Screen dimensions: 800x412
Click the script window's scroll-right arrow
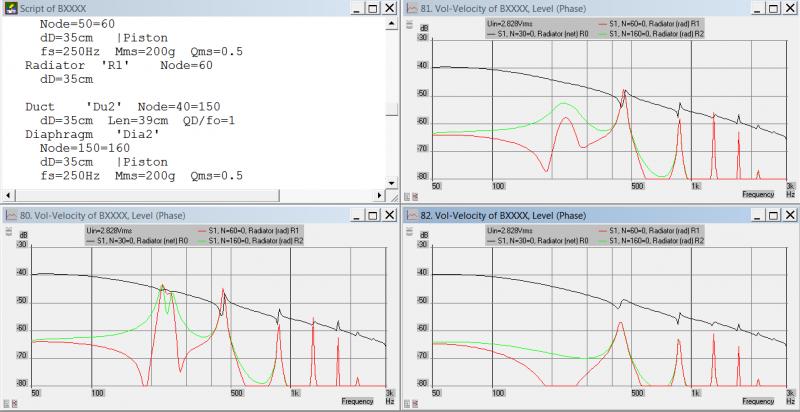click(380, 195)
